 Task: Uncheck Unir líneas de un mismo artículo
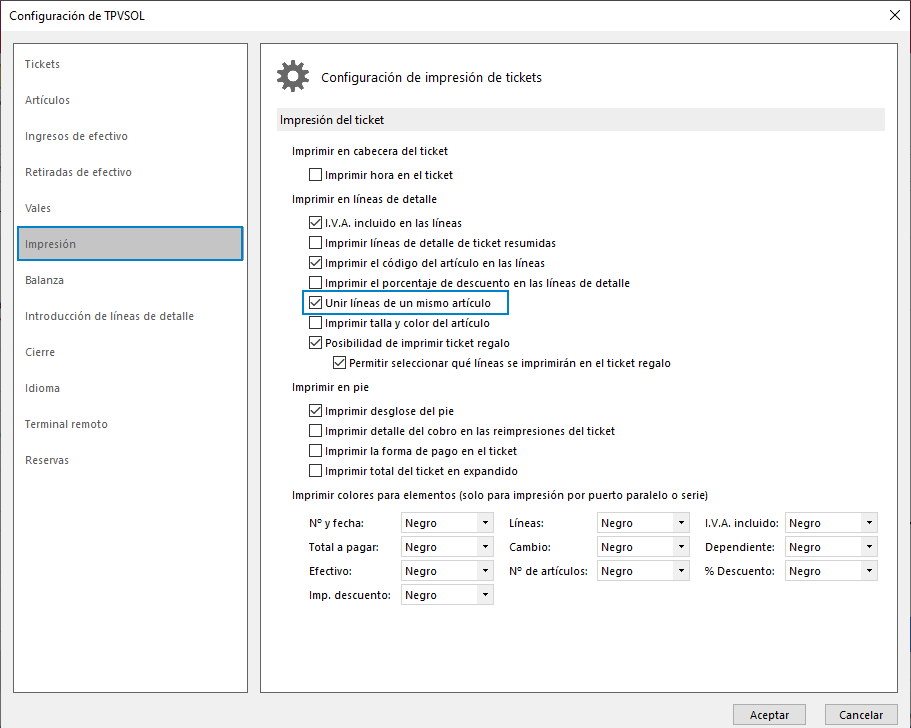315,303
